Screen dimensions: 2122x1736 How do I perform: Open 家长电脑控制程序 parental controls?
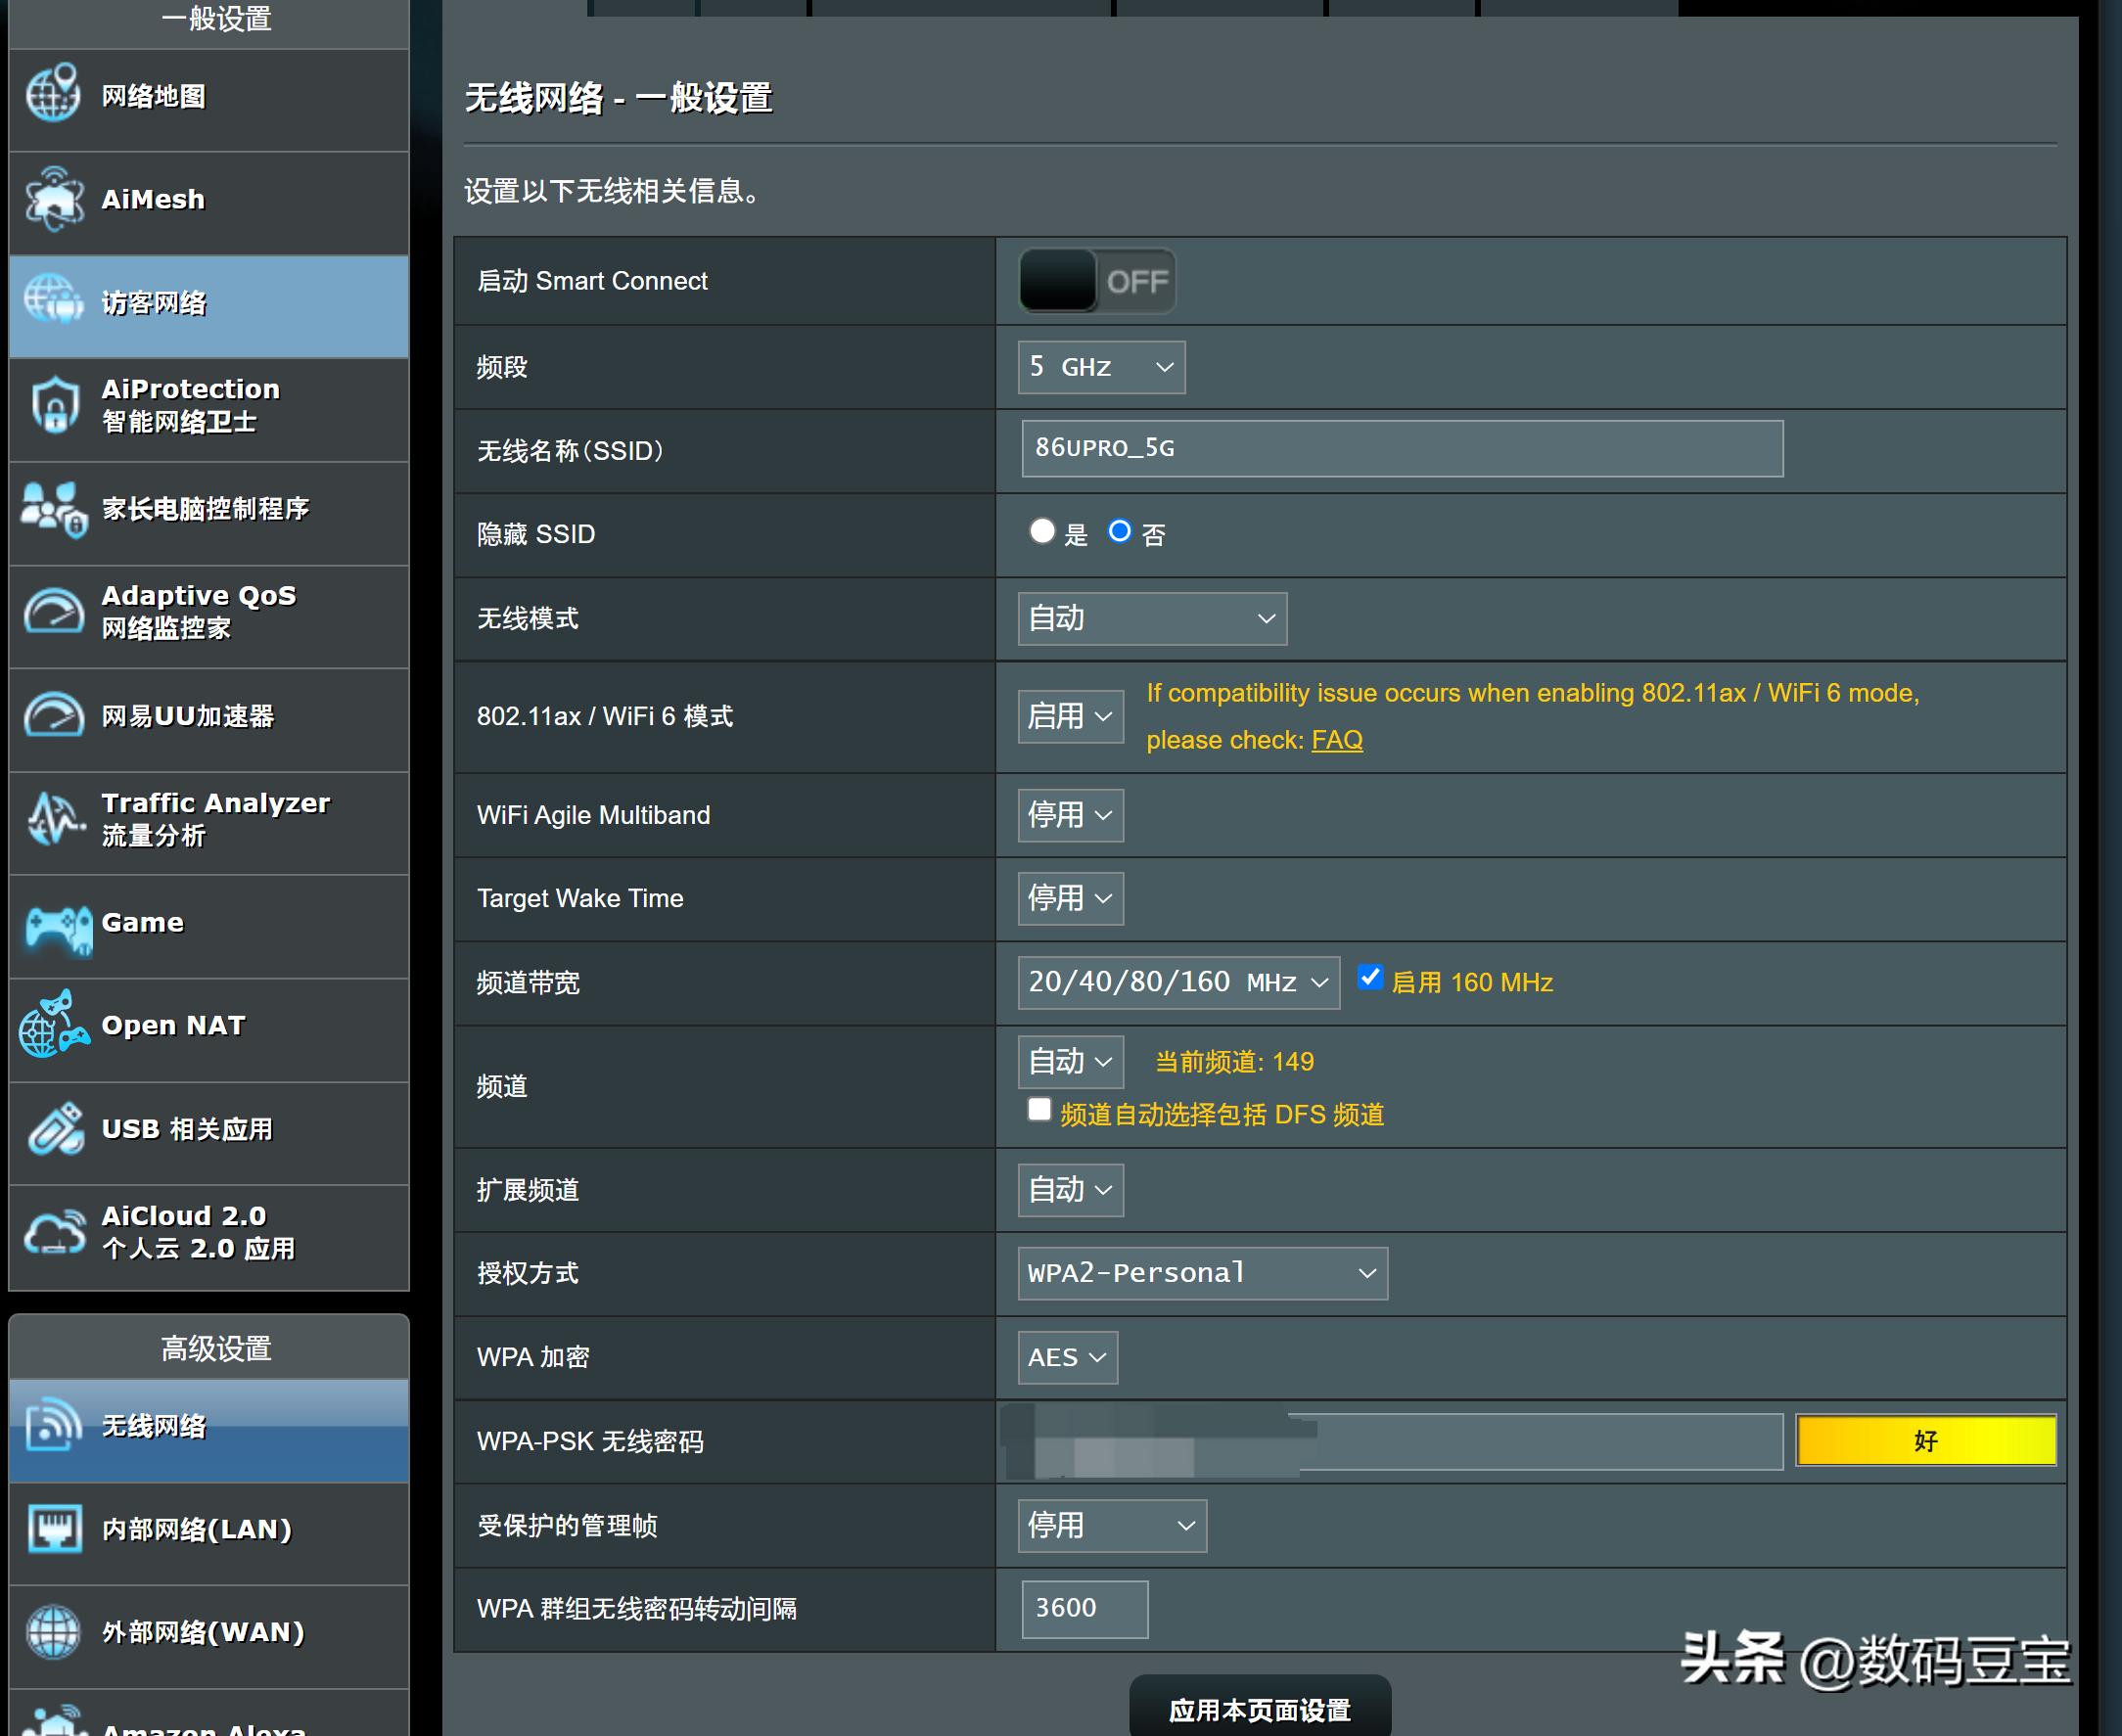tap(205, 512)
